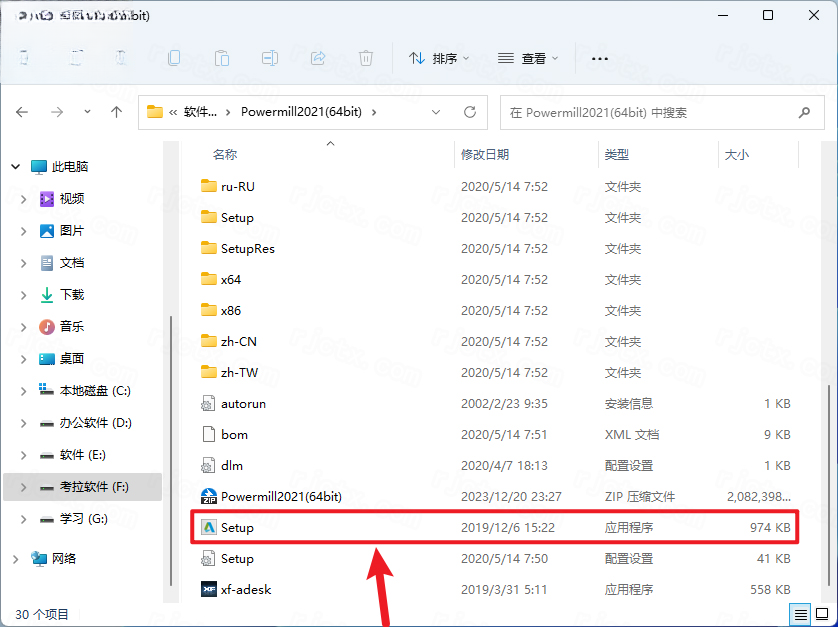
Task: Refresh the current folder
Action: (470, 112)
